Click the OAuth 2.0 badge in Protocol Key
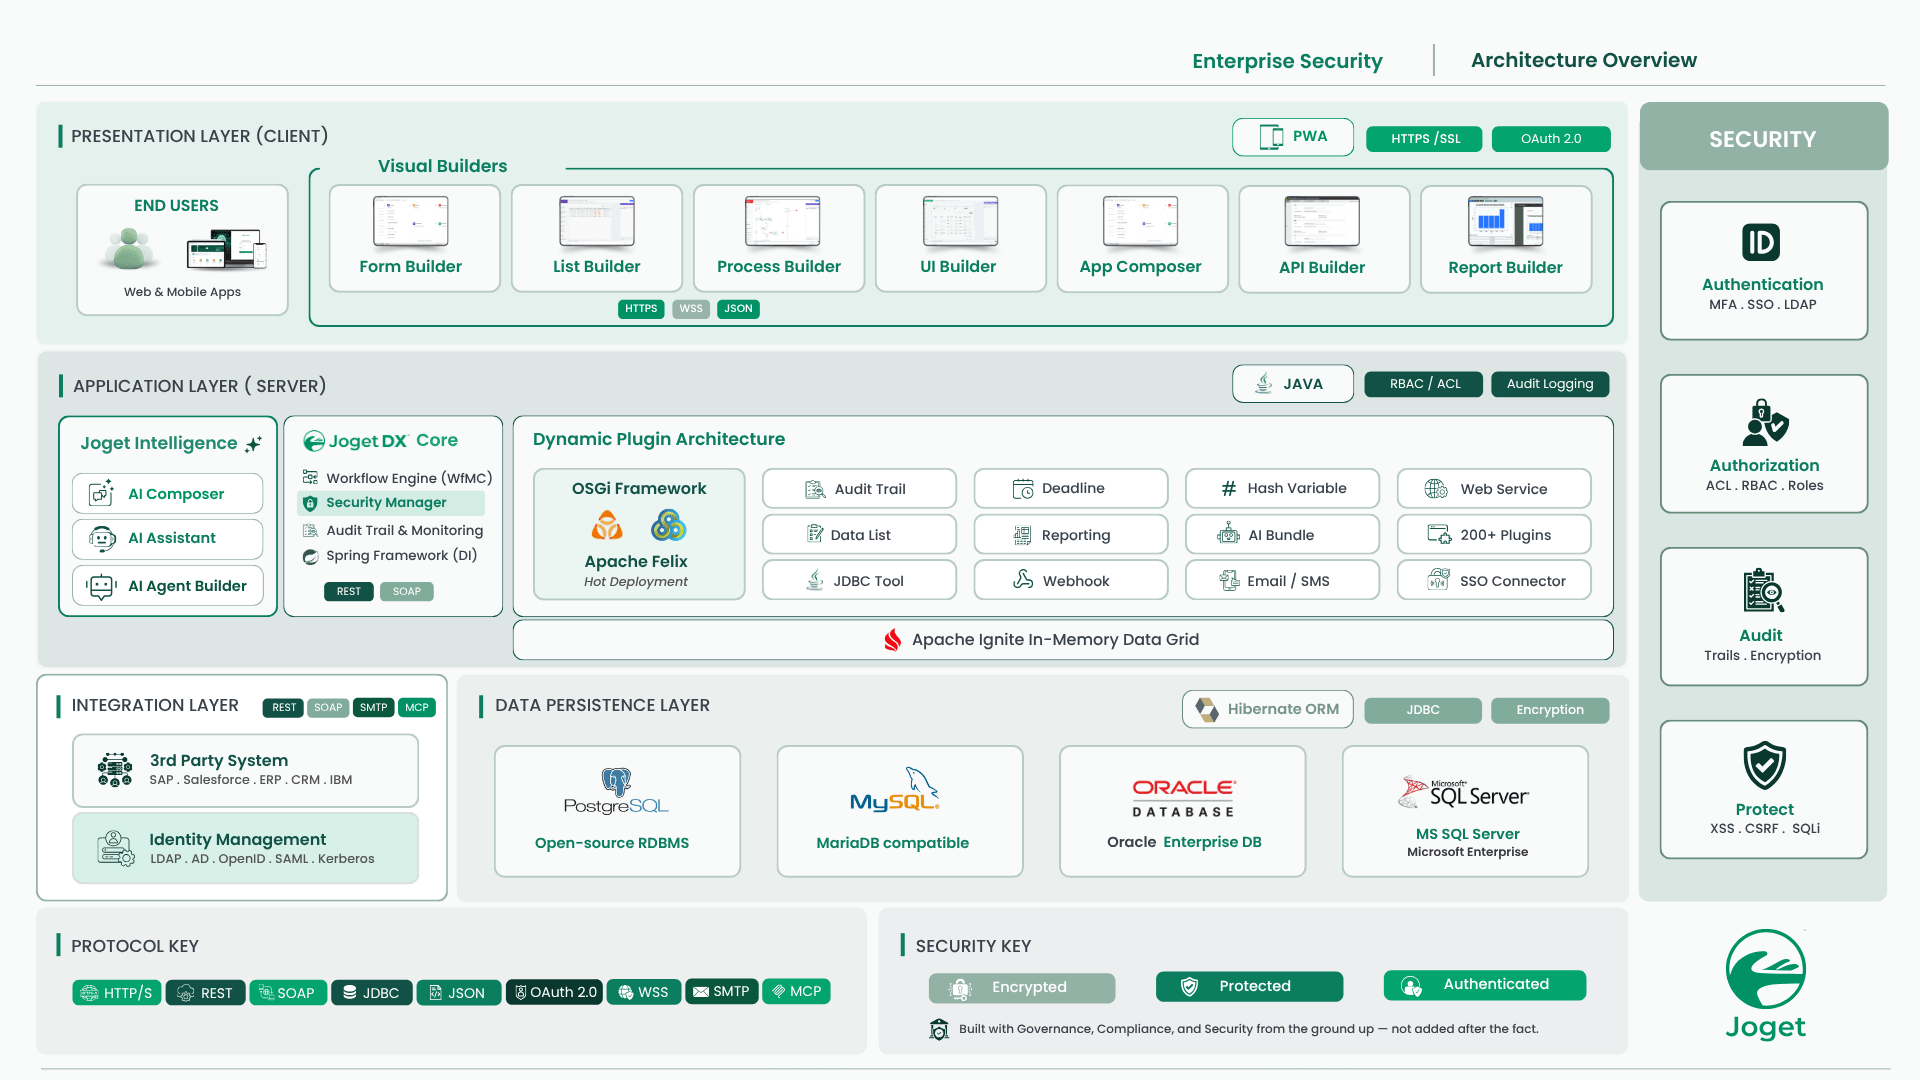 click(x=554, y=992)
